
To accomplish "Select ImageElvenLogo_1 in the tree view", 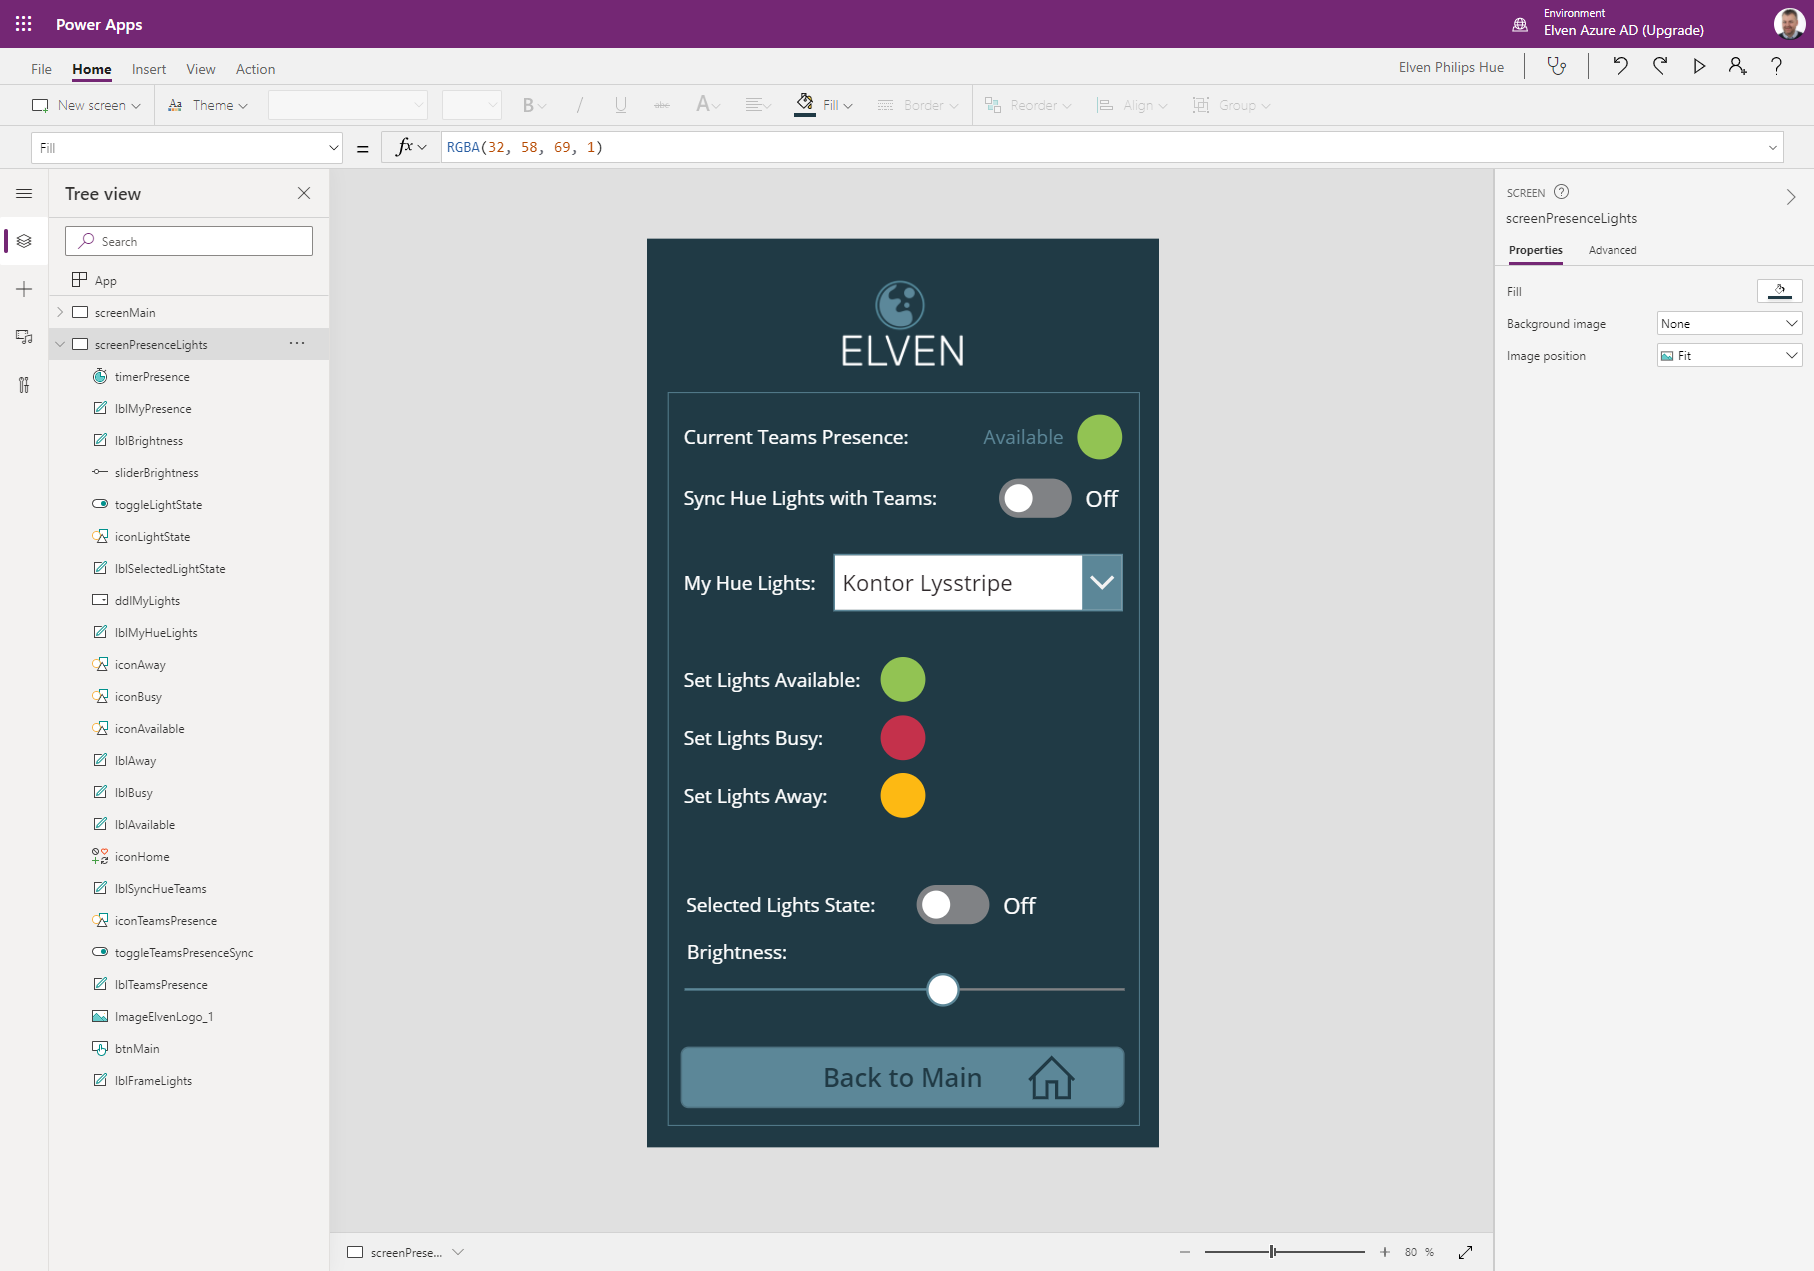I will coord(164,1016).
